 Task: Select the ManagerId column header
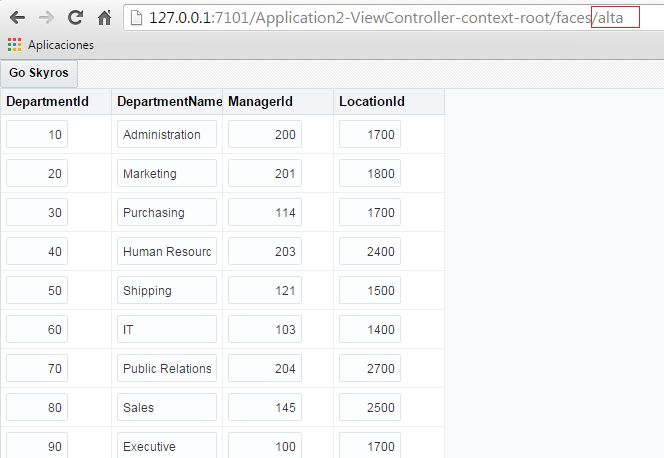[x=260, y=101]
